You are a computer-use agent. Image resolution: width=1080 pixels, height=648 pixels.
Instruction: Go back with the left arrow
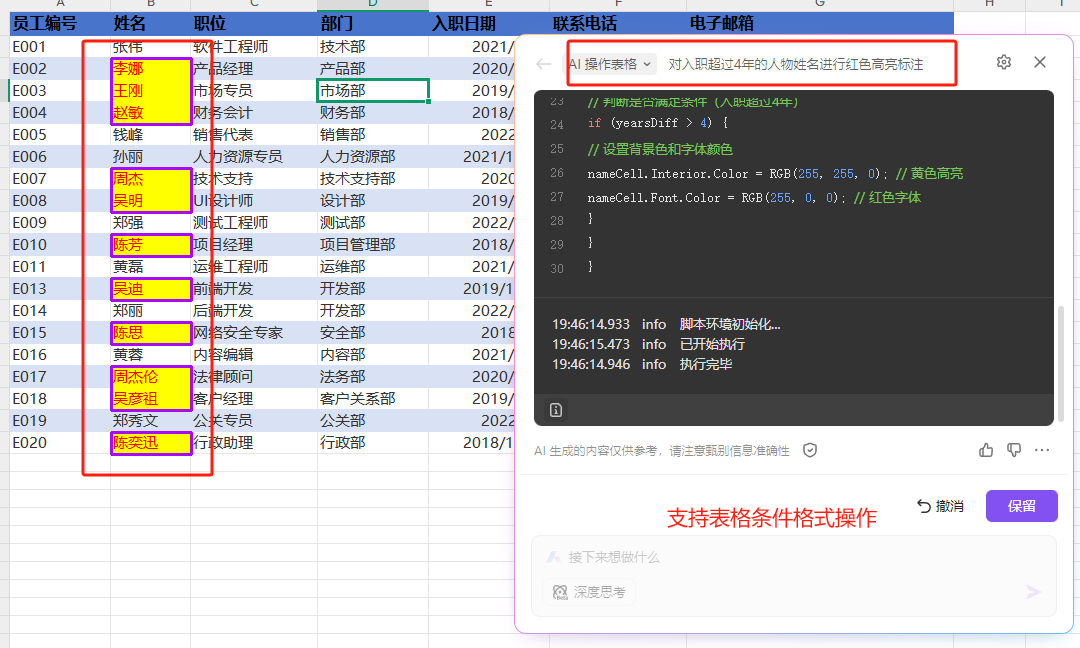coord(543,65)
